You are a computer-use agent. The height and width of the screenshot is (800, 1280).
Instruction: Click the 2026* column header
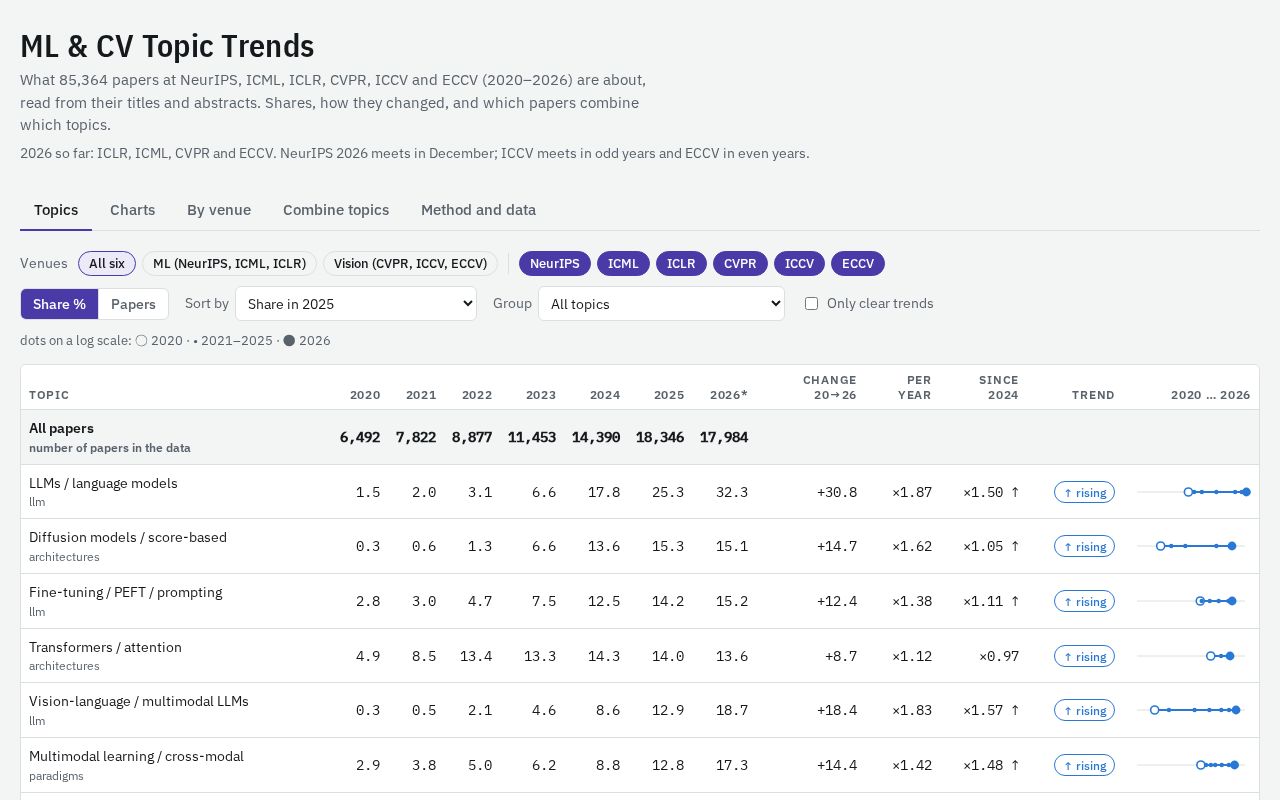tap(729, 395)
